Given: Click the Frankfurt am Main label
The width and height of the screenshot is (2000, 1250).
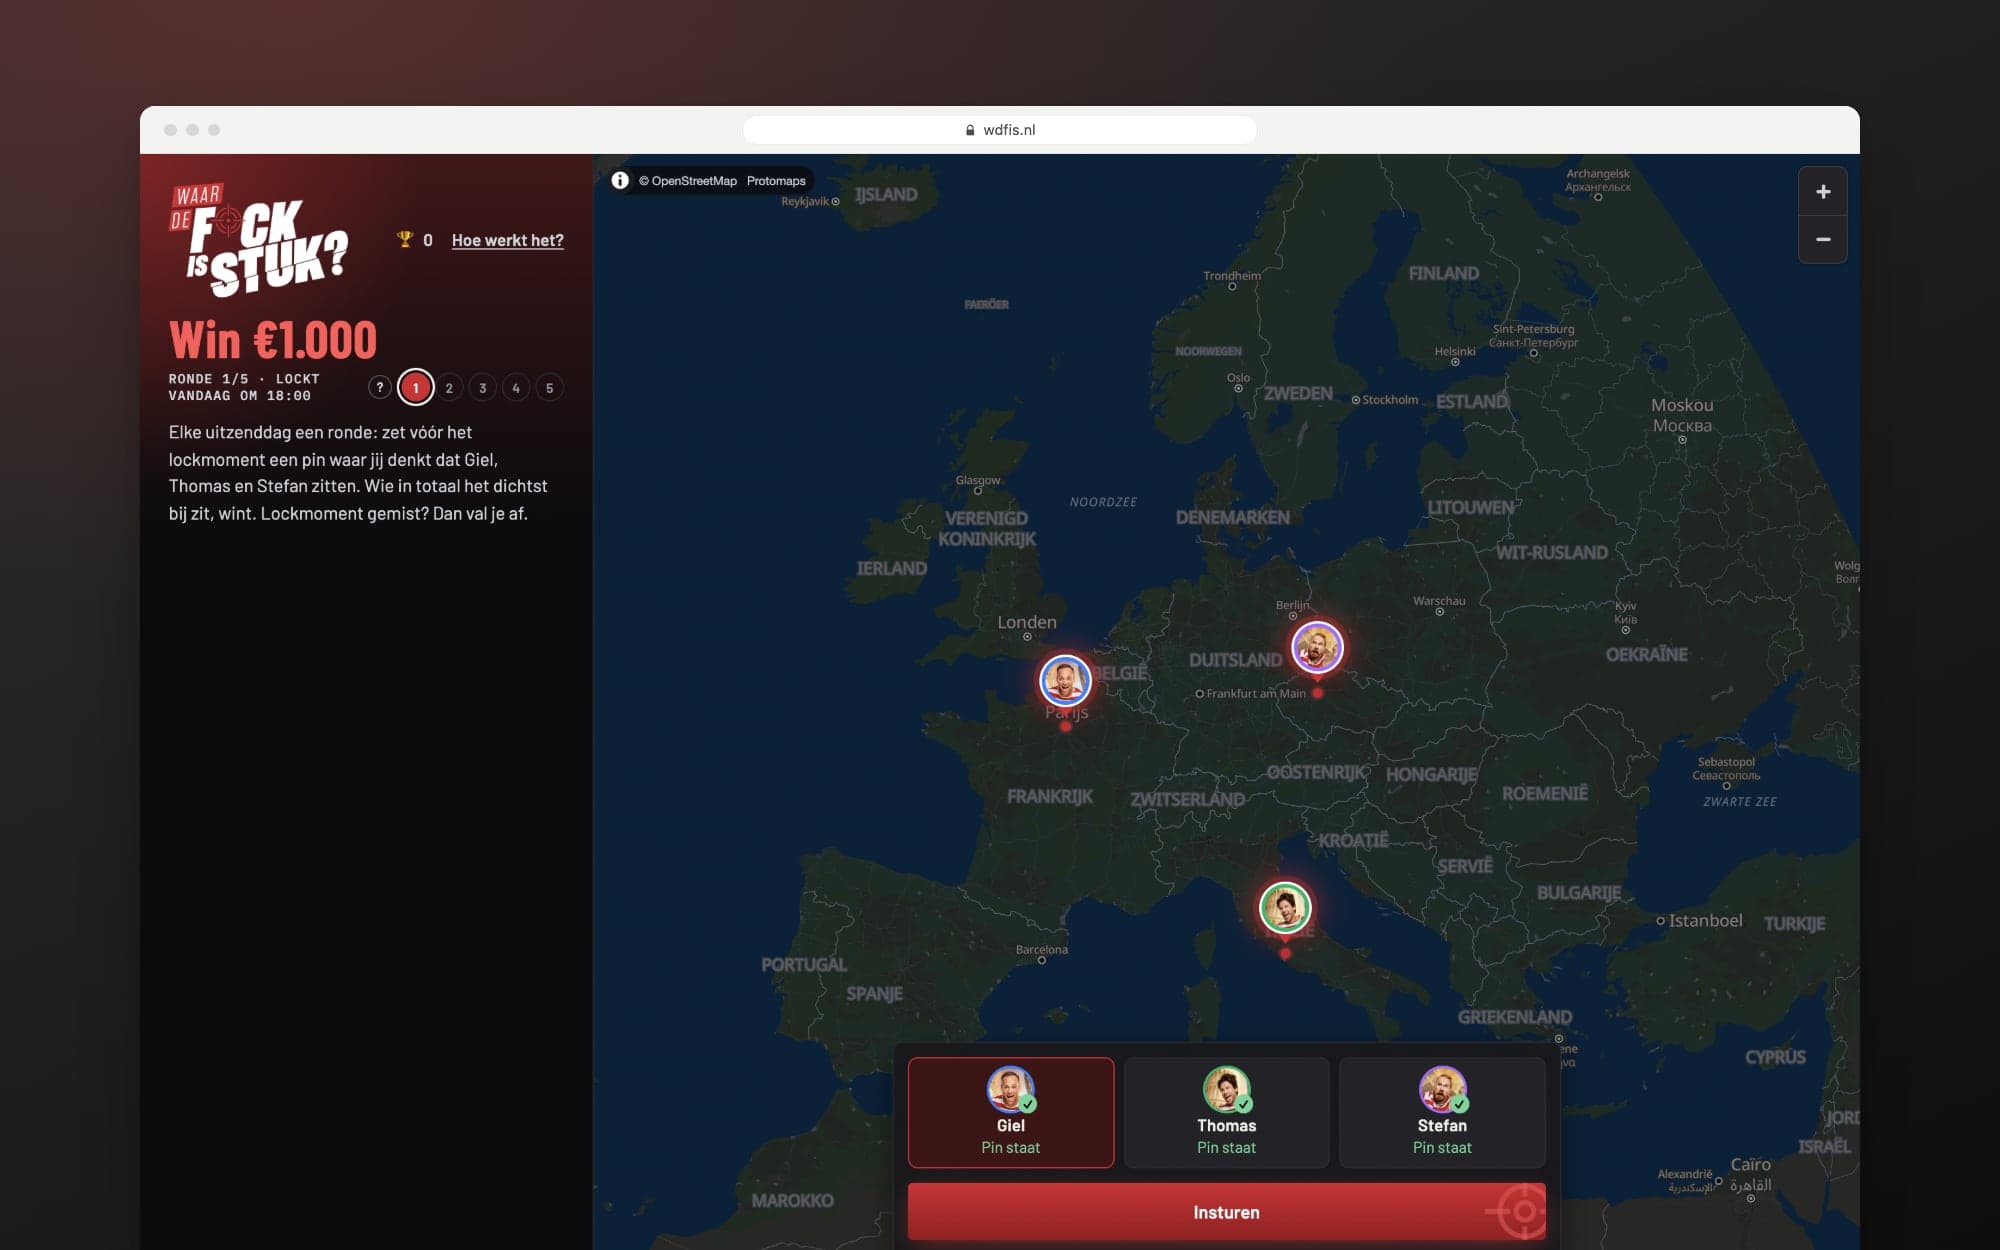Looking at the screenshot, I should [x=1256, y=693].
